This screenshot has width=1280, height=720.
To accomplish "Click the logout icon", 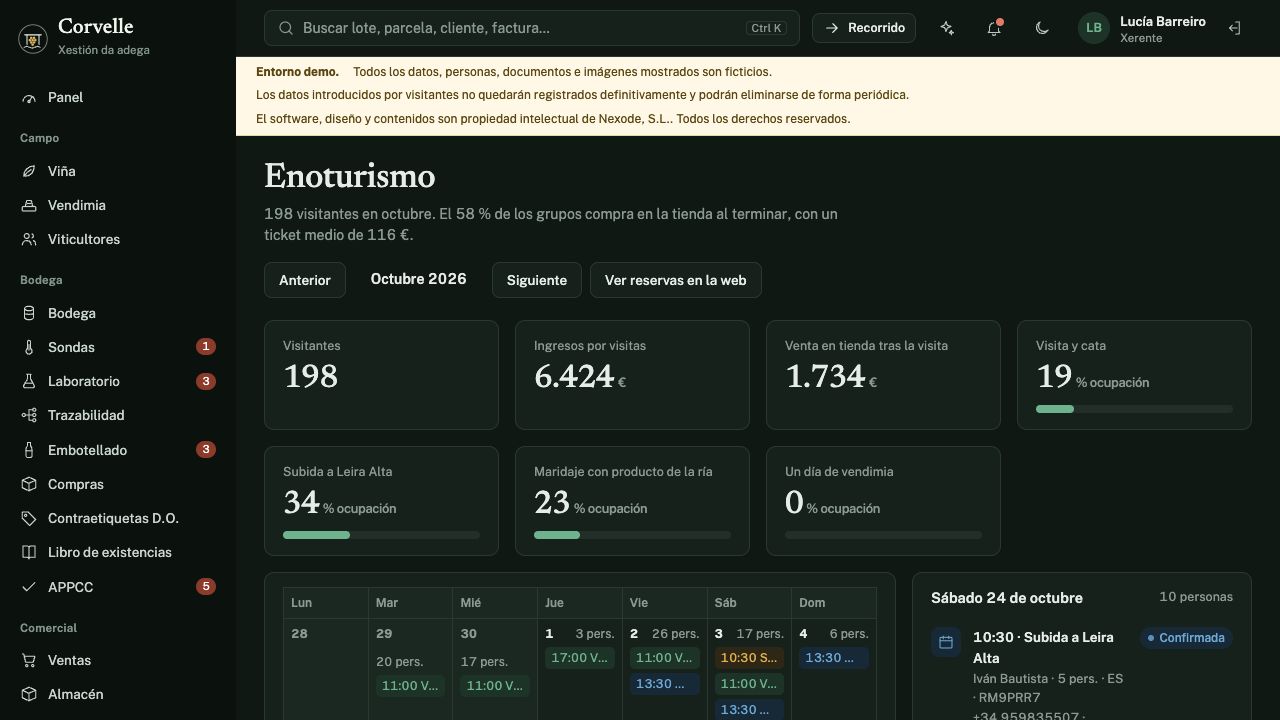I will [1234, 28].
